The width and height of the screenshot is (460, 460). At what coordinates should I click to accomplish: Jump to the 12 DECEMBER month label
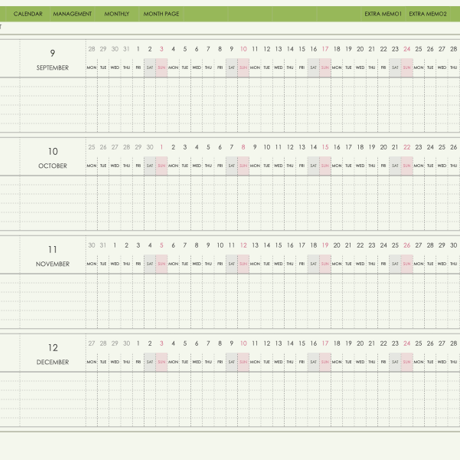pyautogui.click(x=53, y=354)
